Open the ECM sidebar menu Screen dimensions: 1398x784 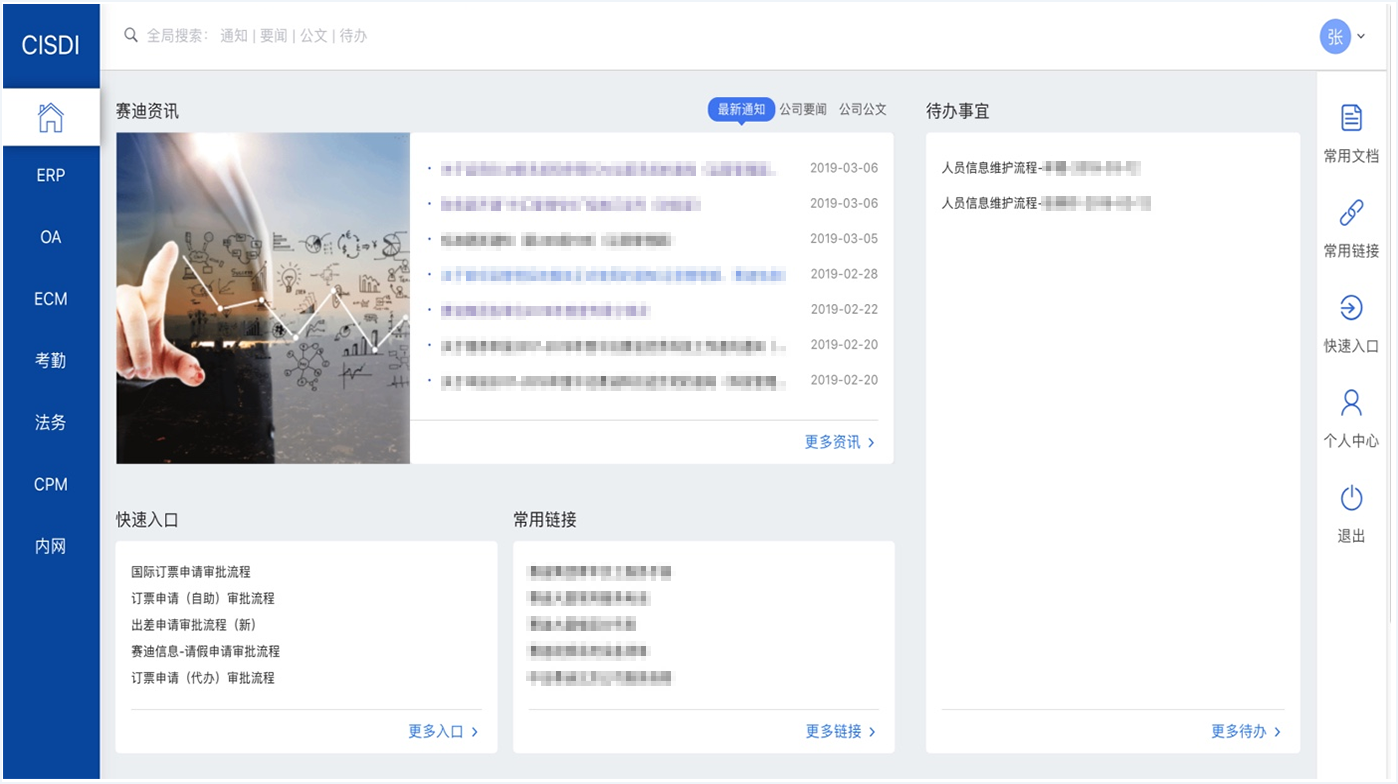click(x=50, y=299)
